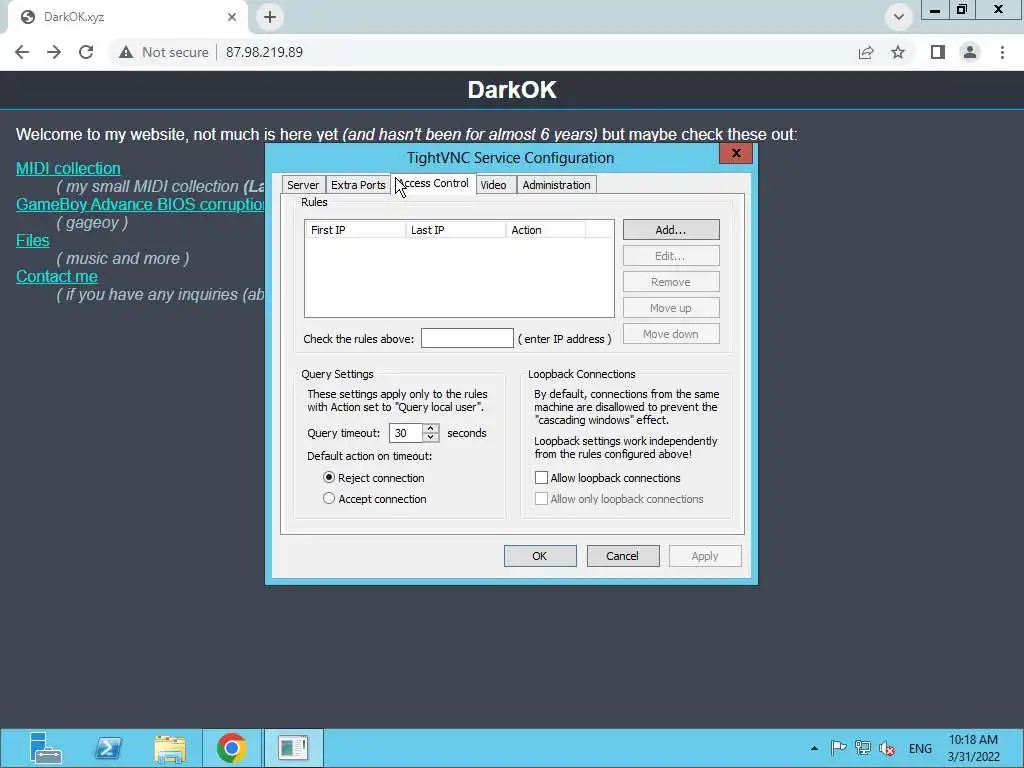Open Server Manager from taskbar
Viewport: 1024px width, 768px height.
point(45,748)
